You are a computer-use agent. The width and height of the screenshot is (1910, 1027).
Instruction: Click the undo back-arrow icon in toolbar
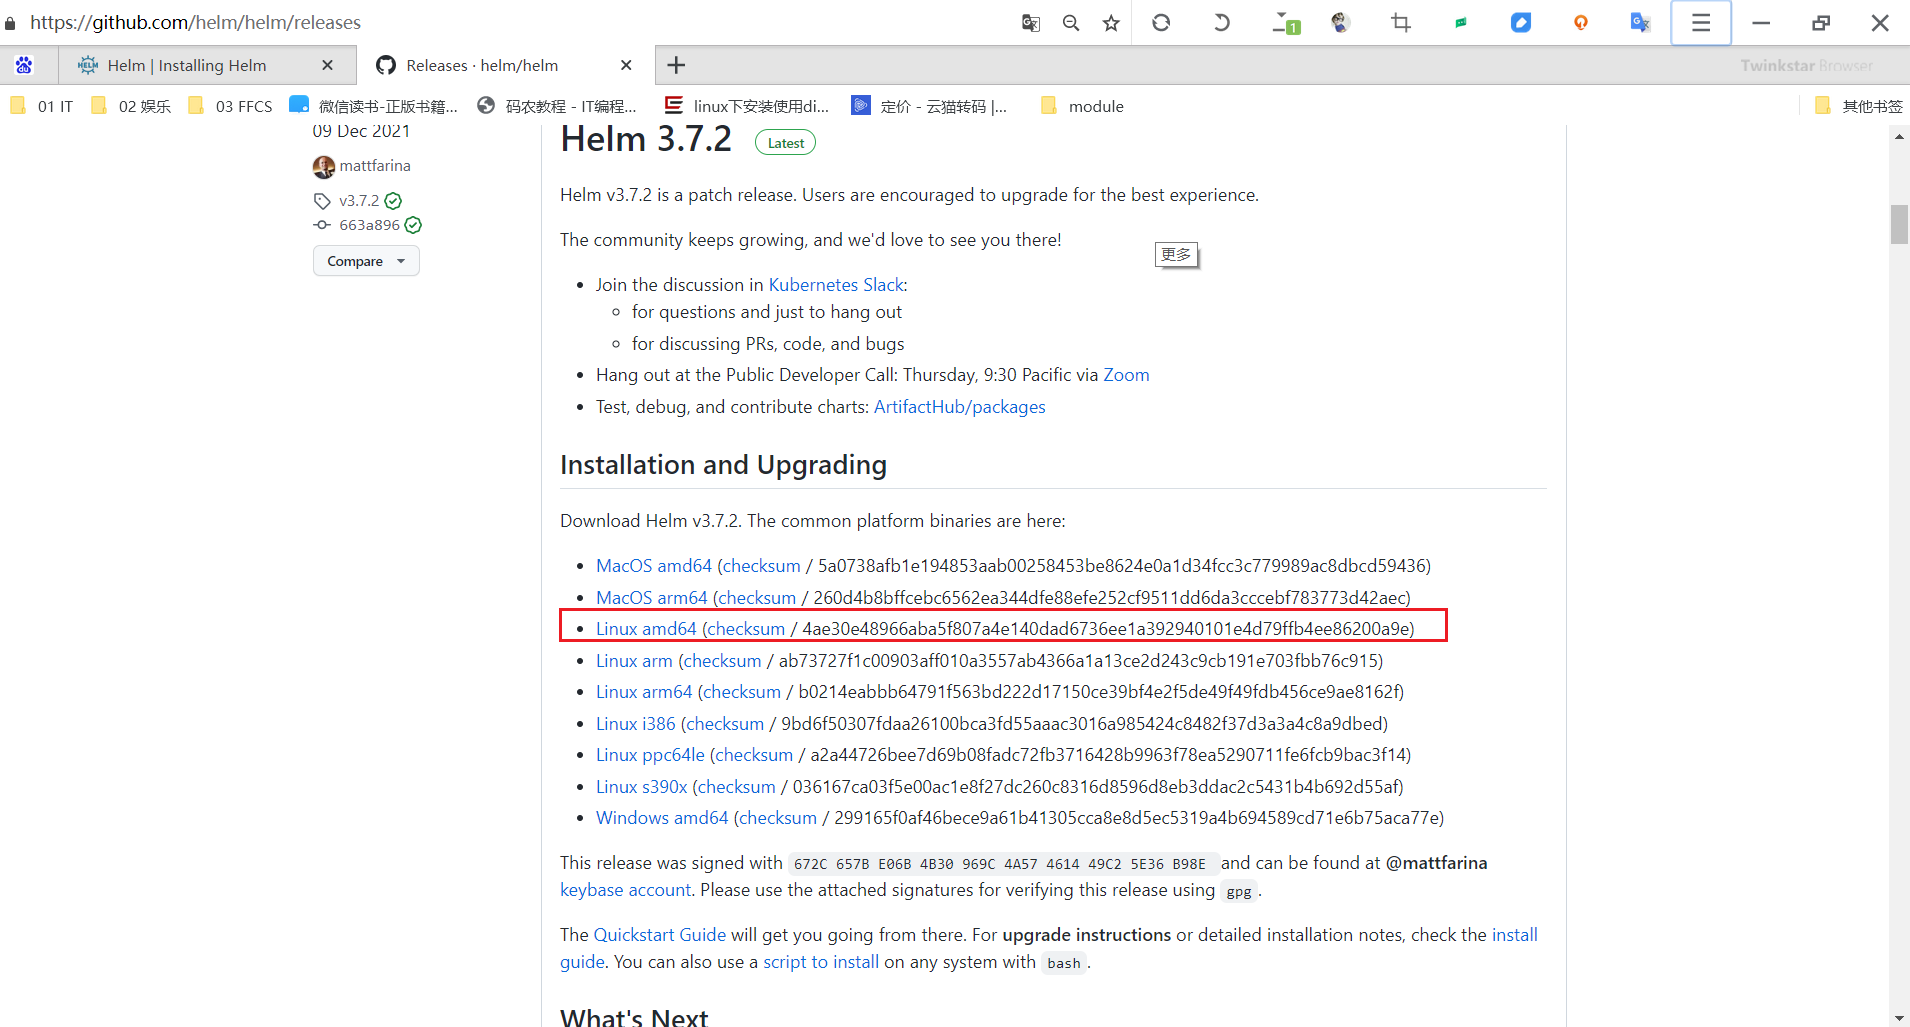pos(1221,22)
